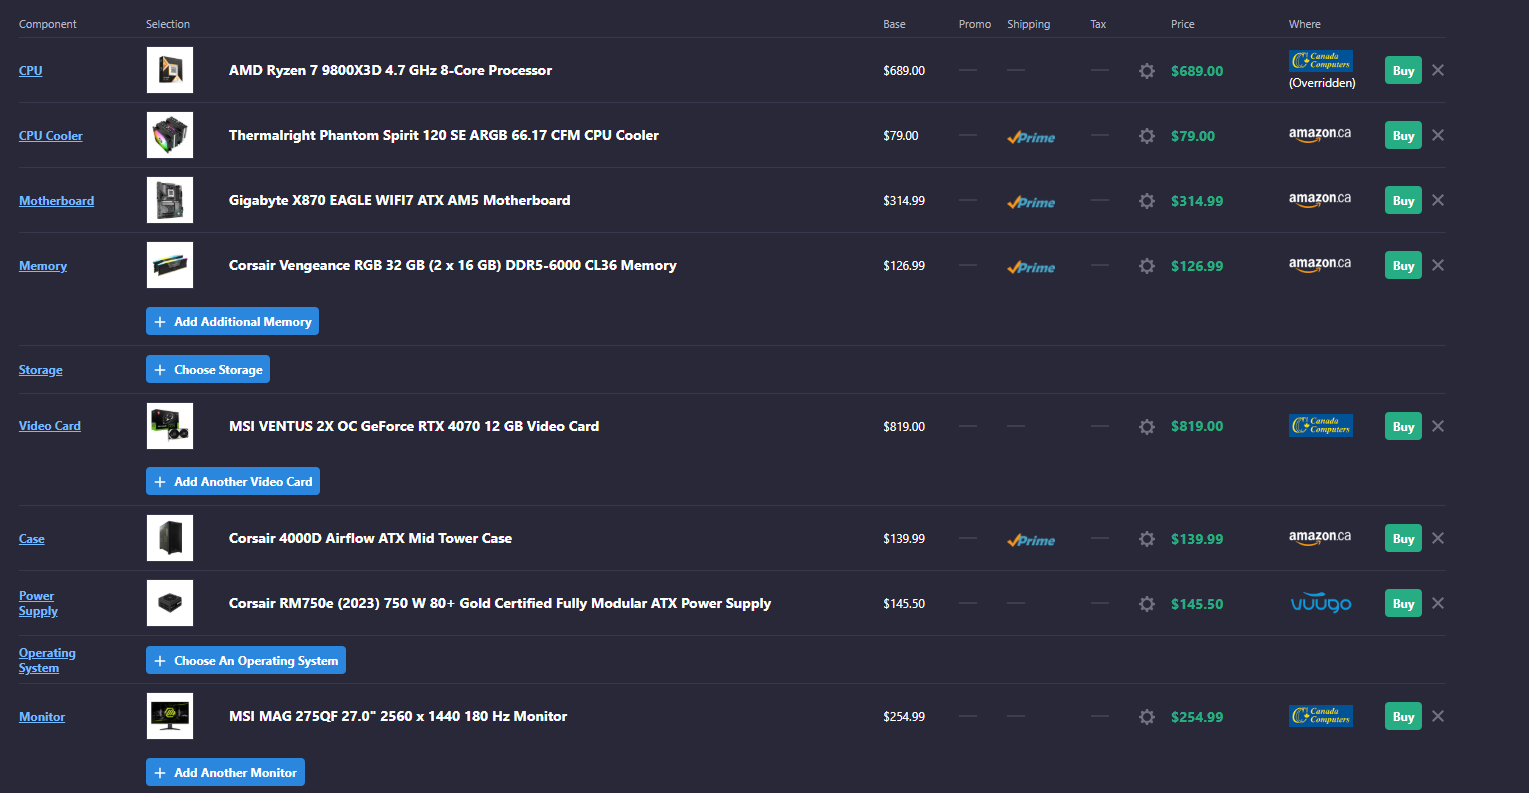The height and width of the screenshot is (793, 1529).
Task: Click Add Another Monitor button
Action: [x=225, y=772]
